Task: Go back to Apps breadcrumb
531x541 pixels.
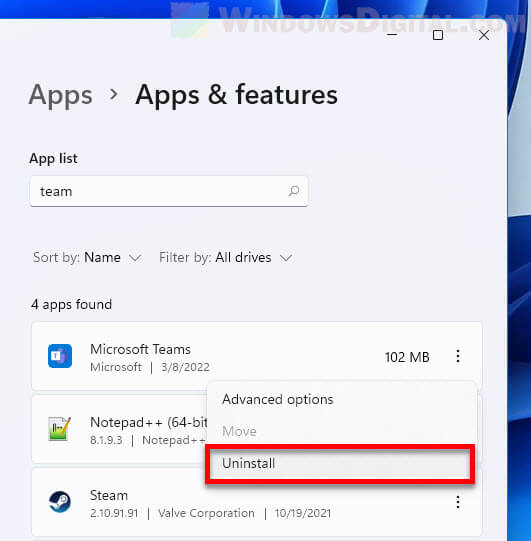Action: (x=61, y=95)
